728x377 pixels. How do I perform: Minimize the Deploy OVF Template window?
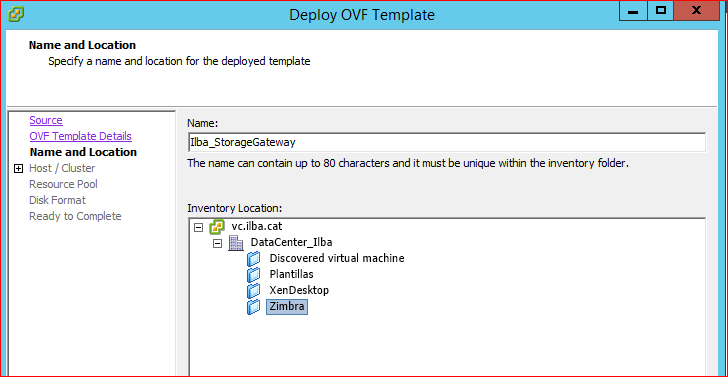tap(633, 11)
